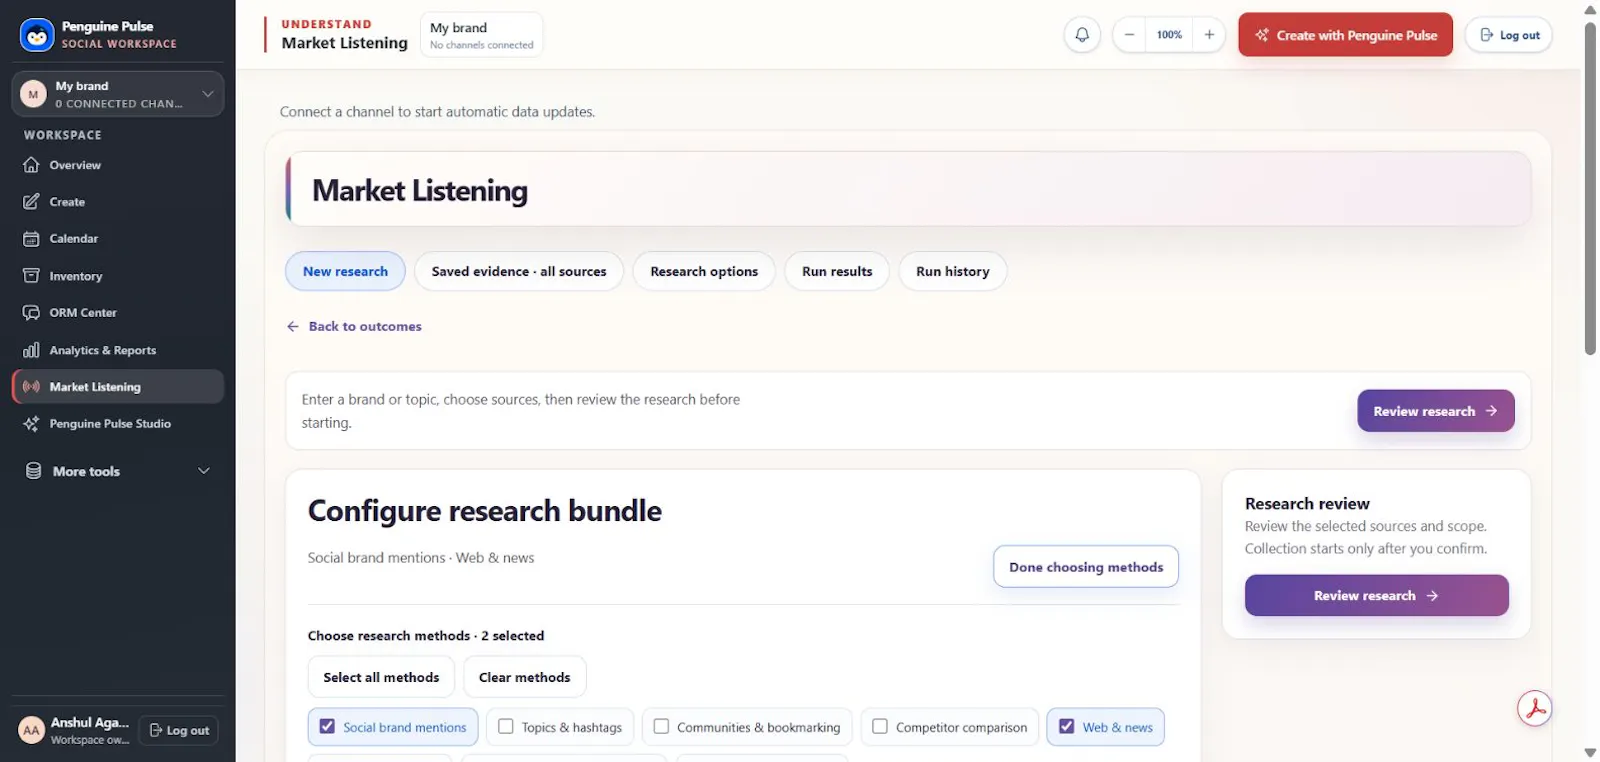Click the 100% zoom level indicator
The height and width of the screenshot is (762, 1600).
pos(1169,35)
